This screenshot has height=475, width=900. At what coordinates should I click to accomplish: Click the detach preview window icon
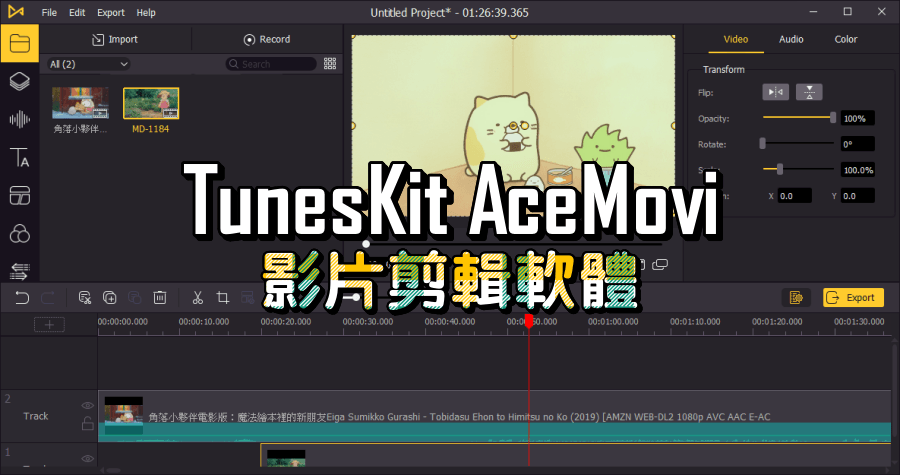pos(660,264)
